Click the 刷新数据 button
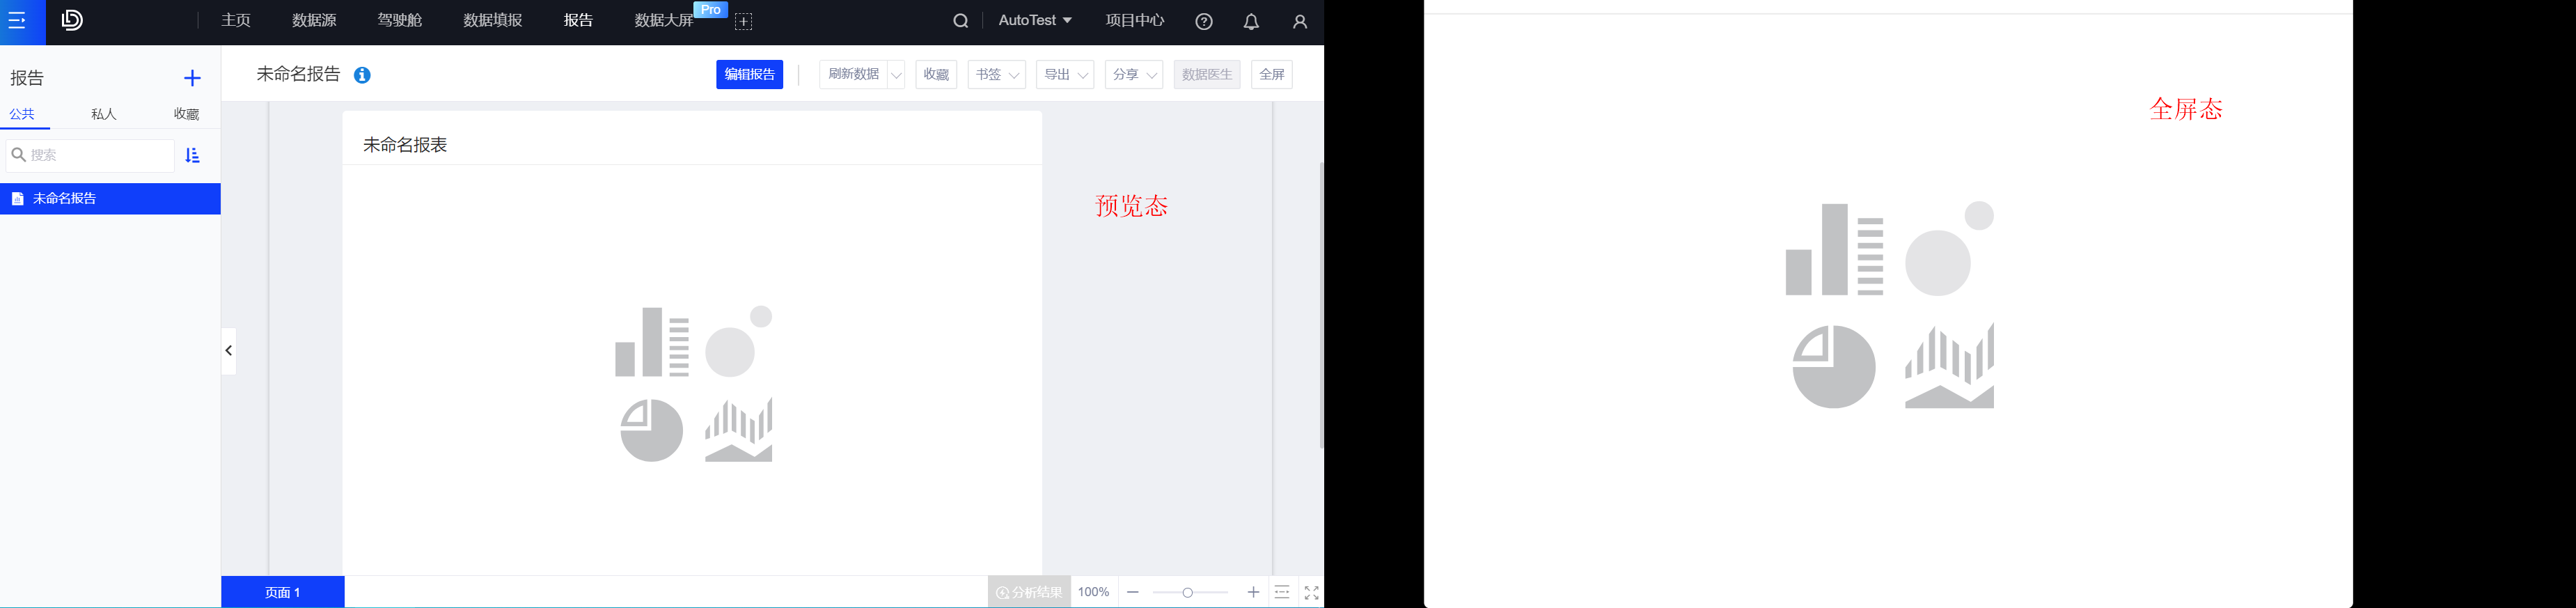Image resolution: width=2576 pixels, height=608 pixels. [x=853, y=75]
